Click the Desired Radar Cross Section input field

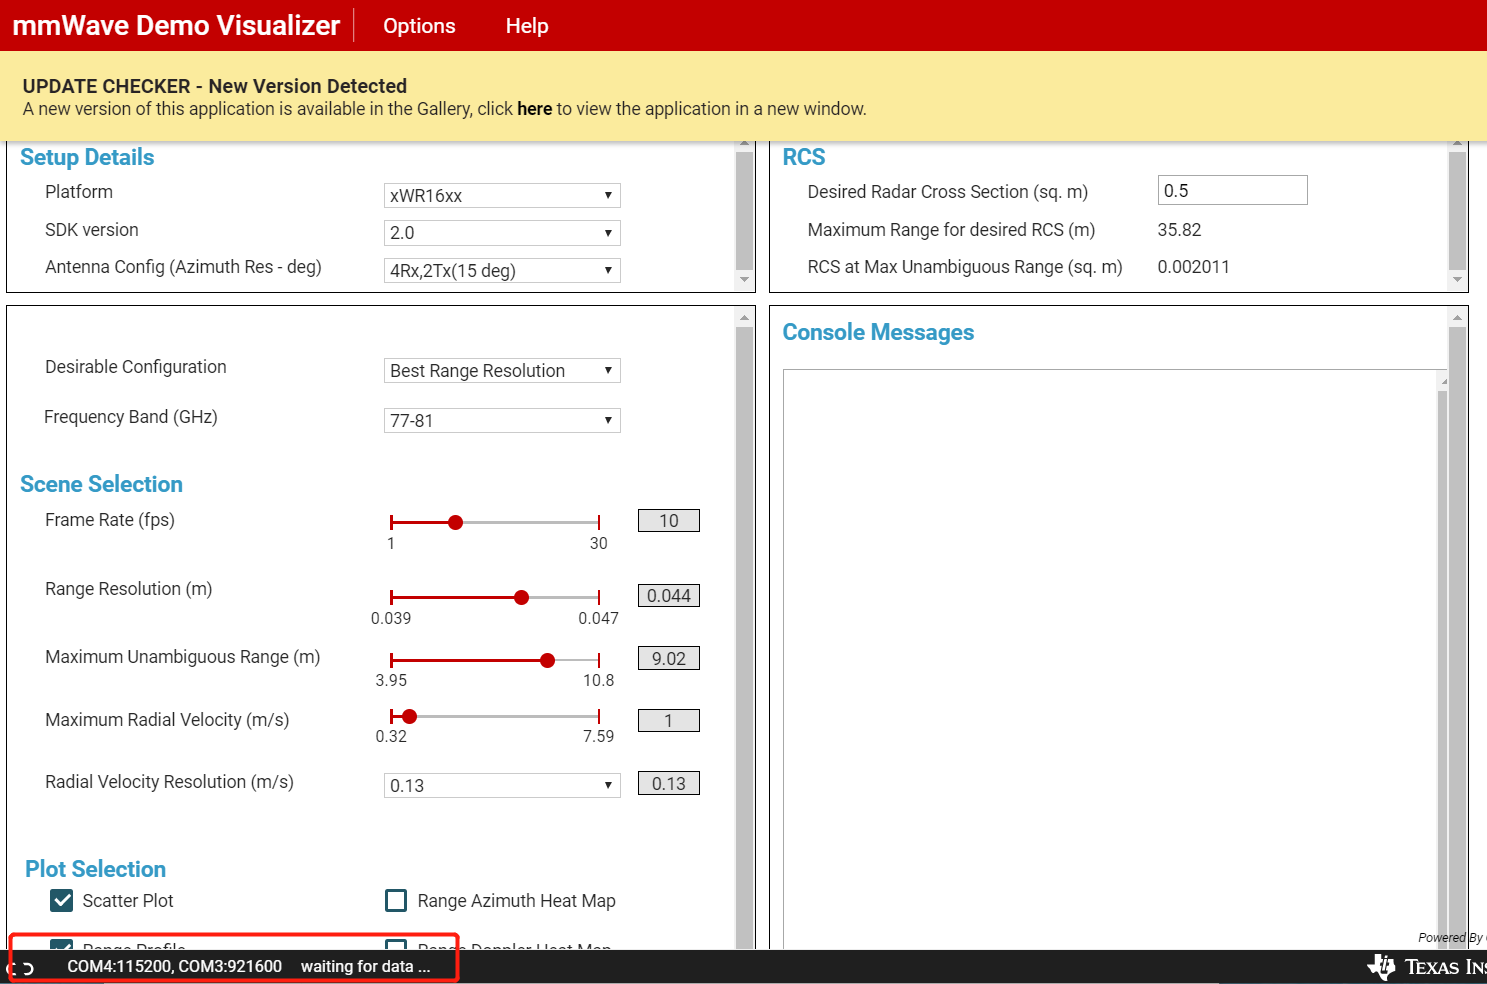click(1232, 190)
